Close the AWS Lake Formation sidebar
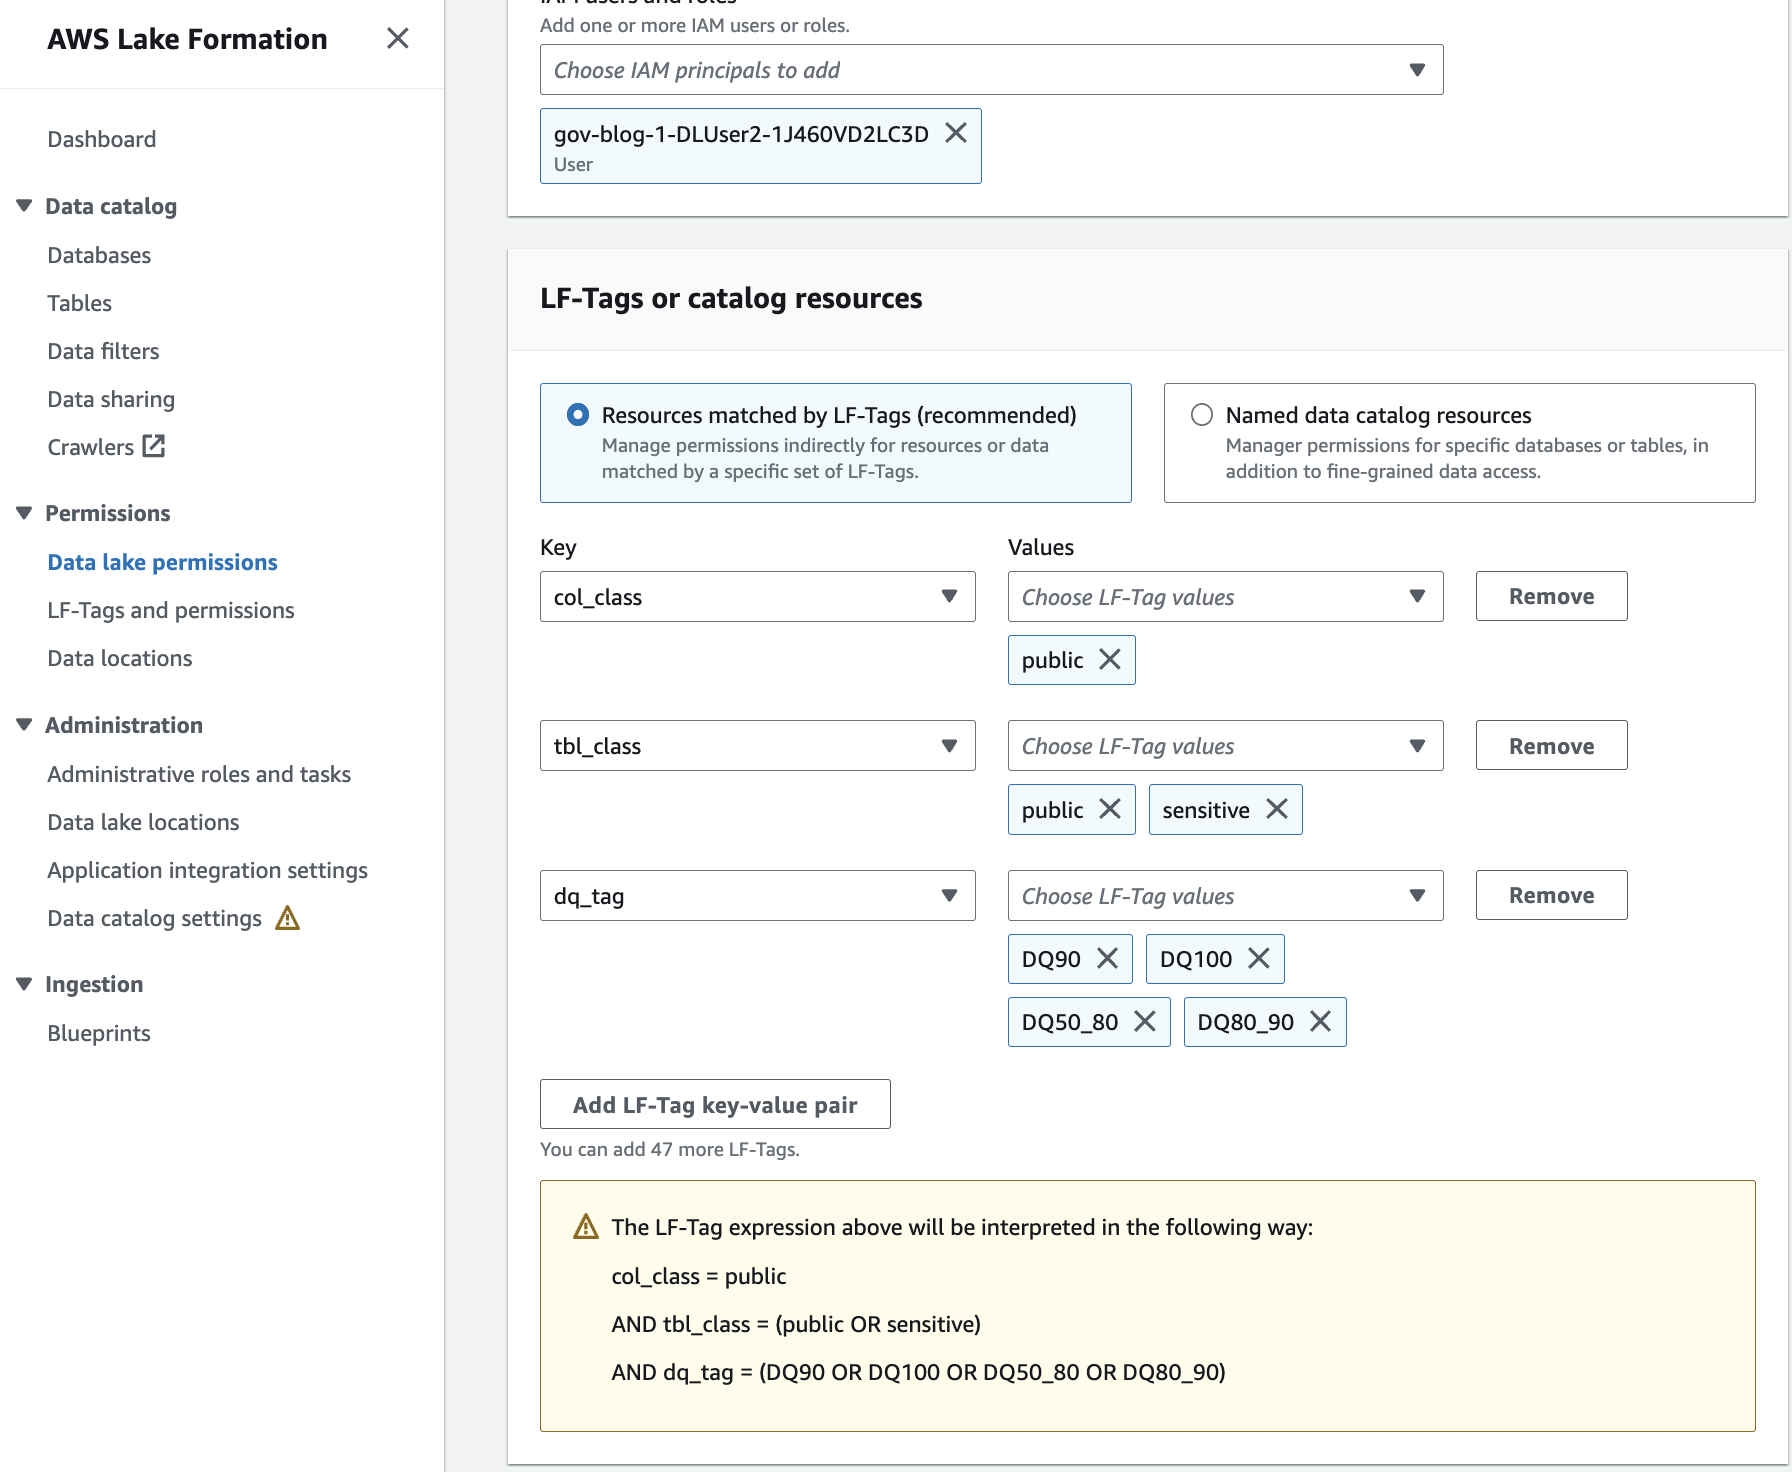1792x1472 pixels. pos(398,39)
